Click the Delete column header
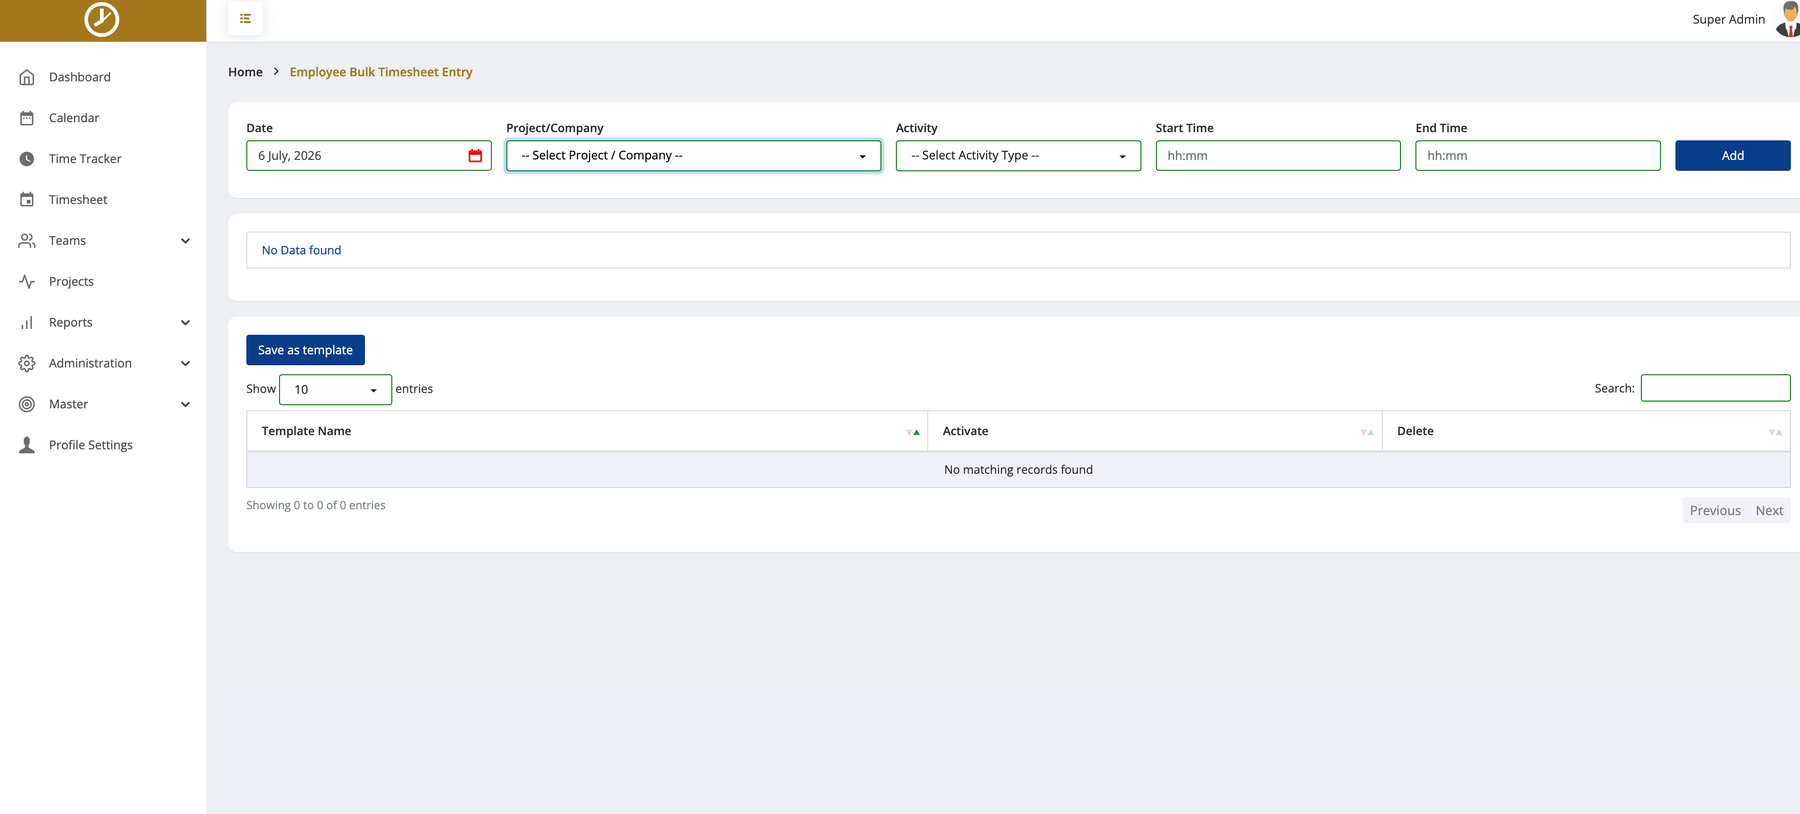Image resolution: width=1800 pixels, height=814 pixels. point(1586,432)
